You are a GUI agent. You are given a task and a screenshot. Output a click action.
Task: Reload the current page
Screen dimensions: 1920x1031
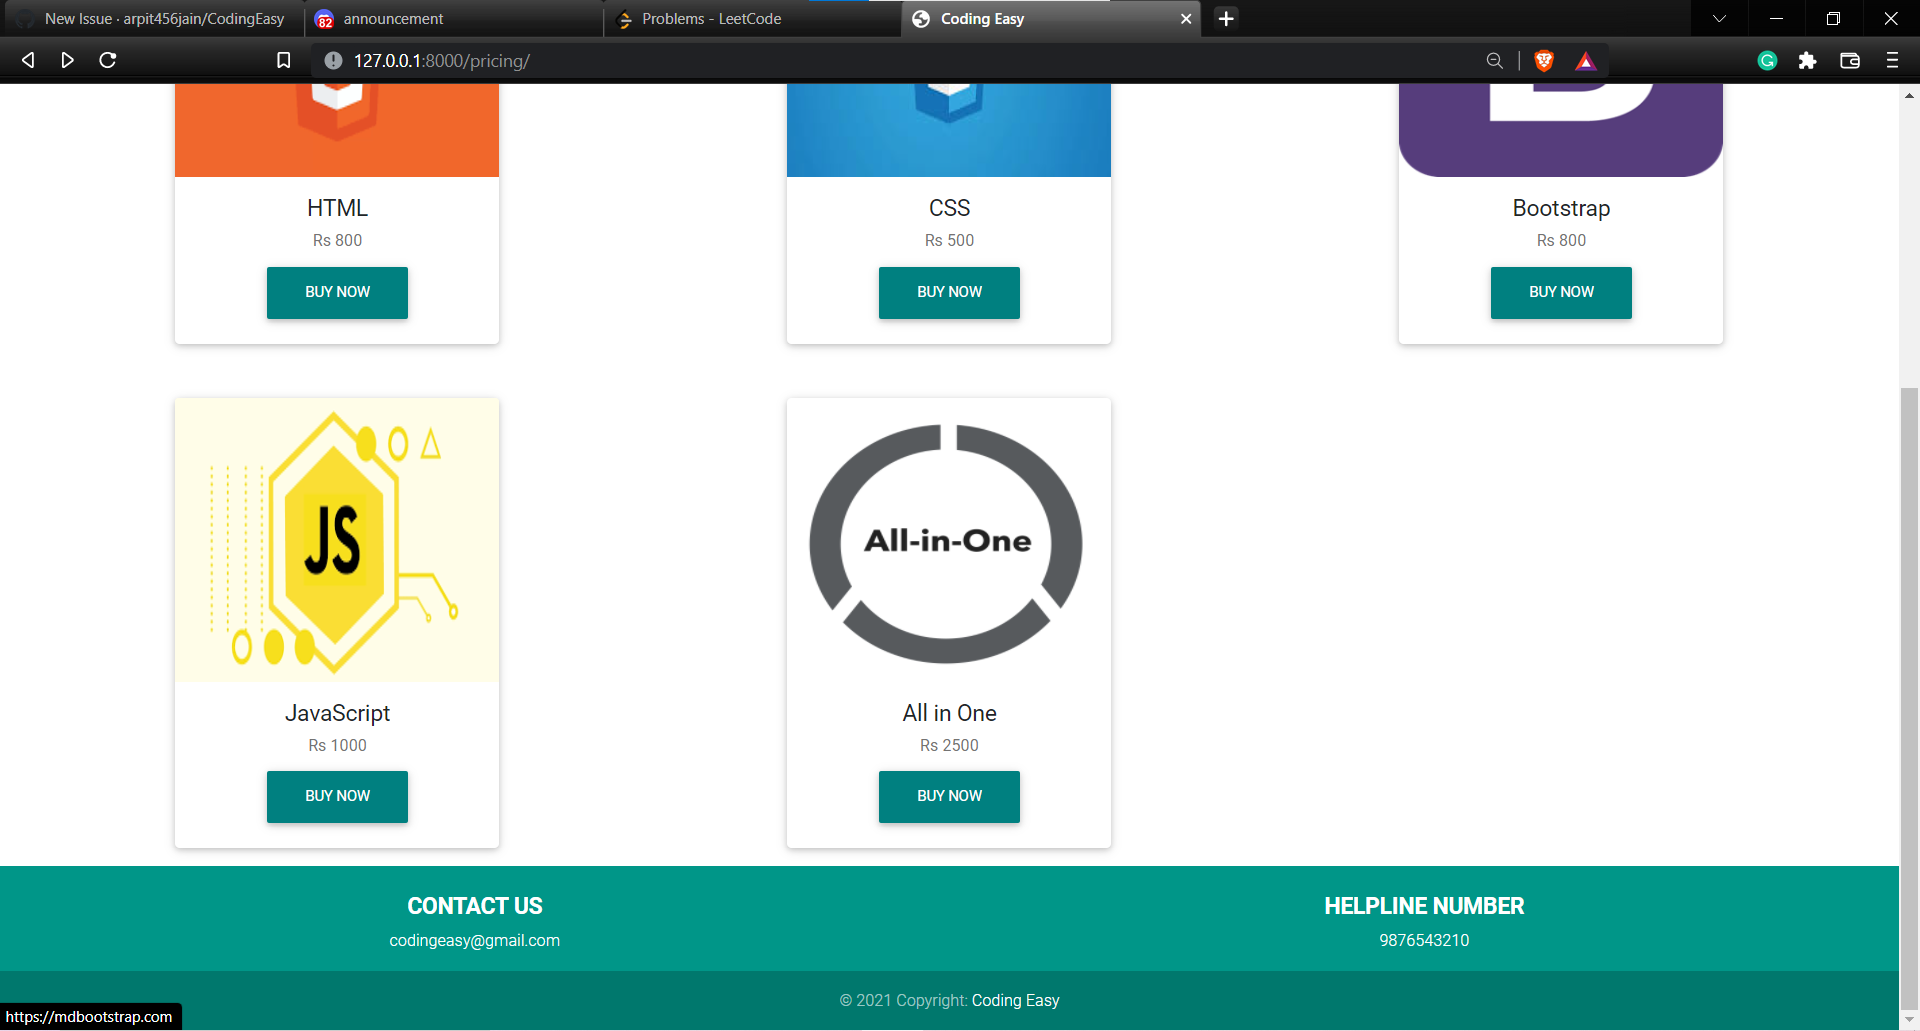point(107,60)
